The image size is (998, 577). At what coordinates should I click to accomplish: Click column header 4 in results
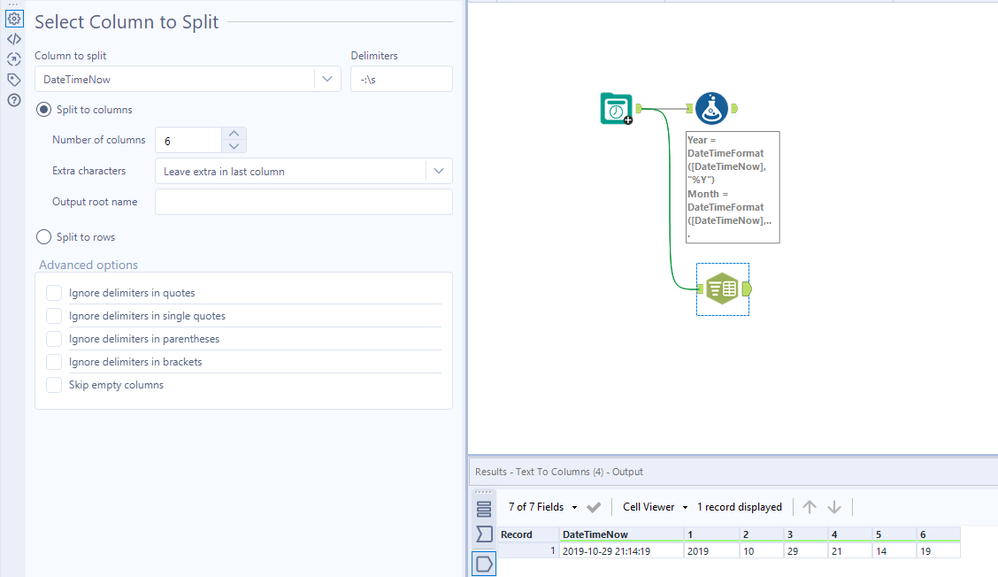coord(850,534)
